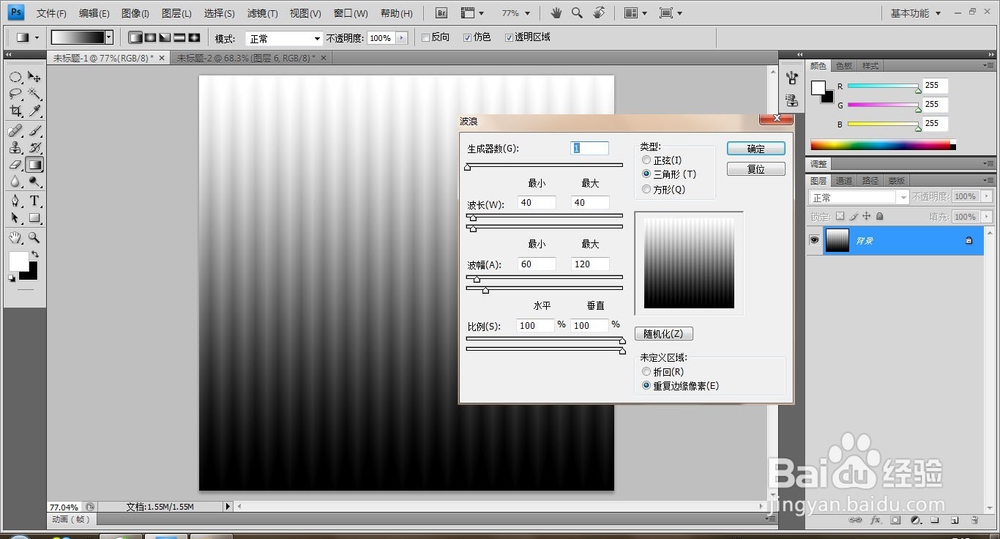This screenshot has width=1000, height=539.
Task: Choose linear gradient style icon
Action: (x=135, y=38)
